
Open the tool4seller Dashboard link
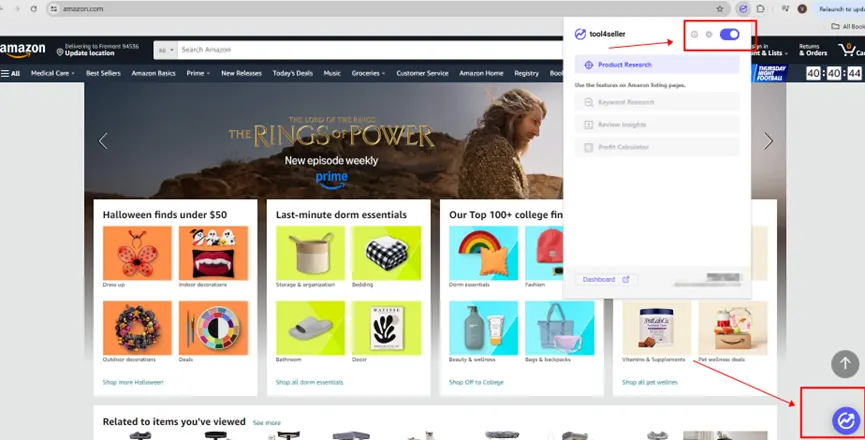(x=606, y=280)
